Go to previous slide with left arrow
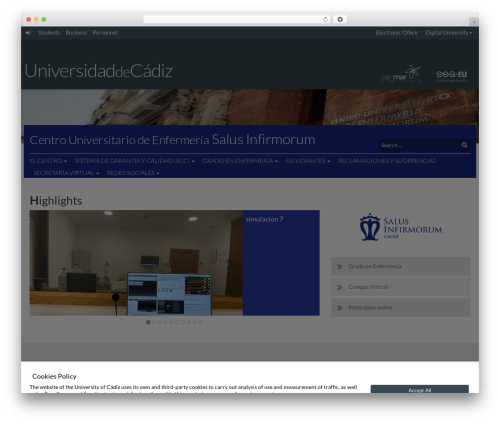 pos(42,265)
